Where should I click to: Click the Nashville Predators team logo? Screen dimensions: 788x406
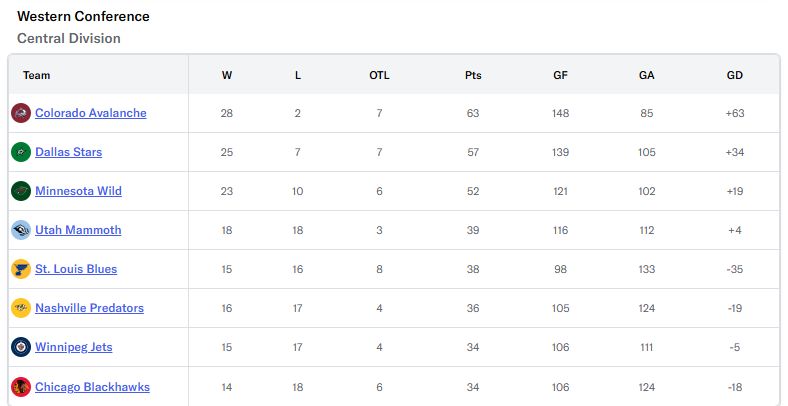coord(21,308)
